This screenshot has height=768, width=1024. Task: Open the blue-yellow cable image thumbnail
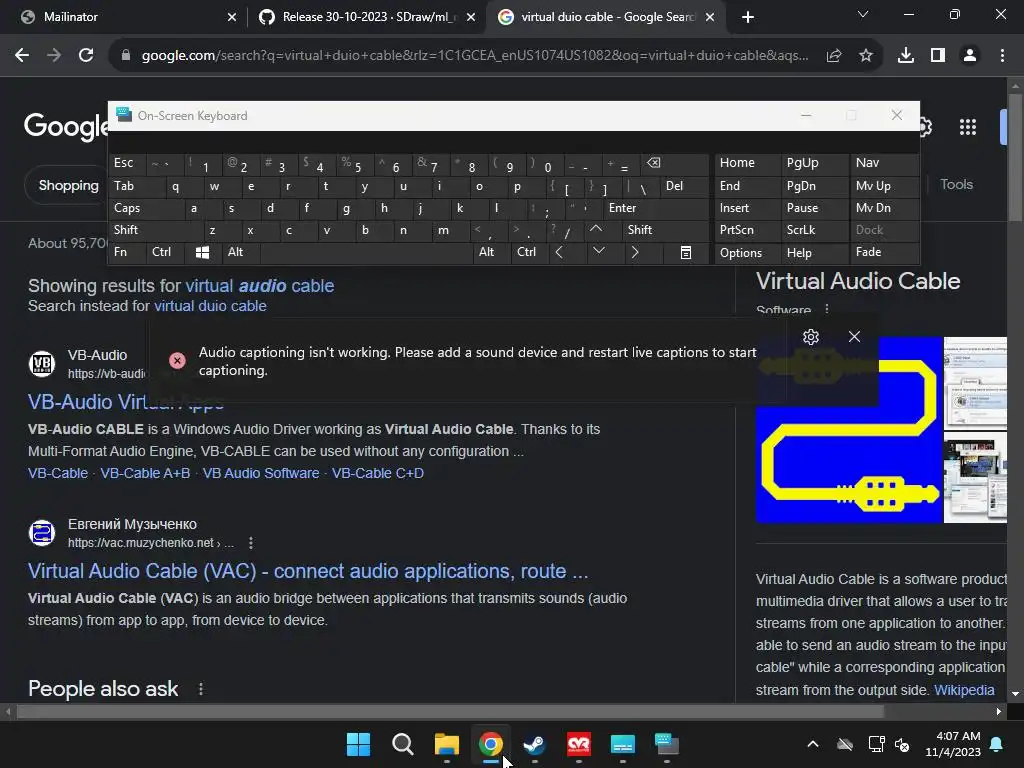[x=849, y=430]
